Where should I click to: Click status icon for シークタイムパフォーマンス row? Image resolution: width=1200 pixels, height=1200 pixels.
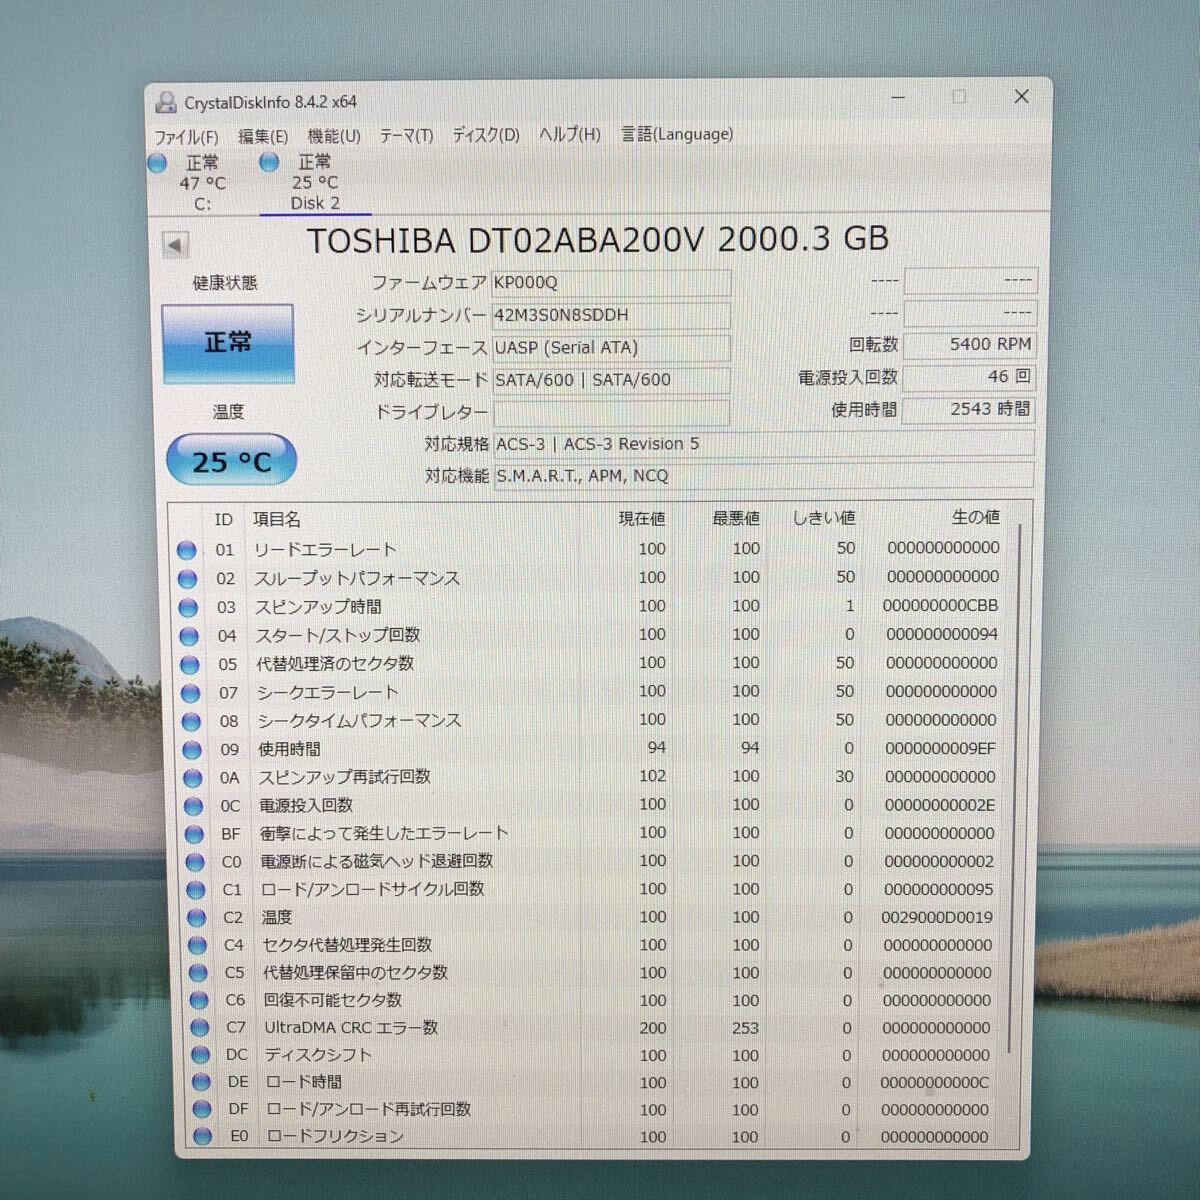coord(192,721)
